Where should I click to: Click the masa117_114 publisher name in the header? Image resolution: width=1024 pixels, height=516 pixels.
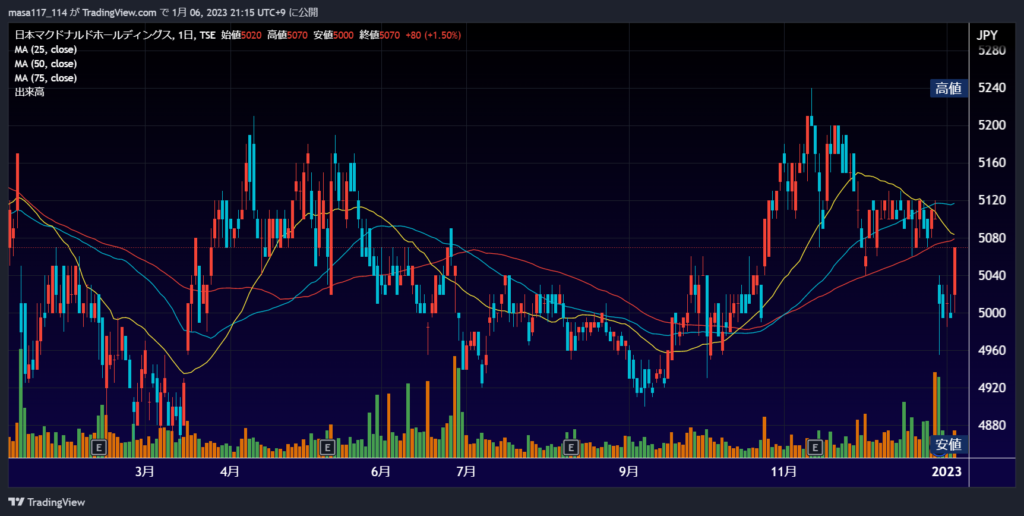(37, 12)
